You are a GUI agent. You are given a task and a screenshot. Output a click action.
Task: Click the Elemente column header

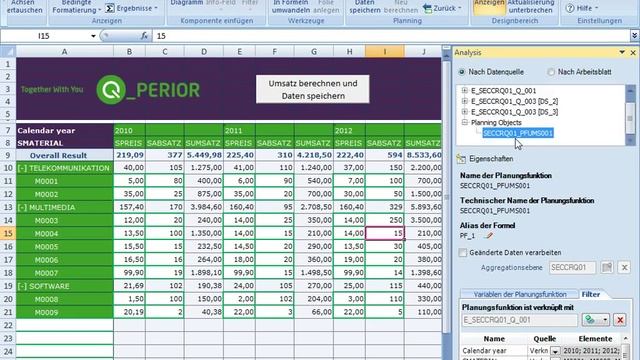point(595,339)
